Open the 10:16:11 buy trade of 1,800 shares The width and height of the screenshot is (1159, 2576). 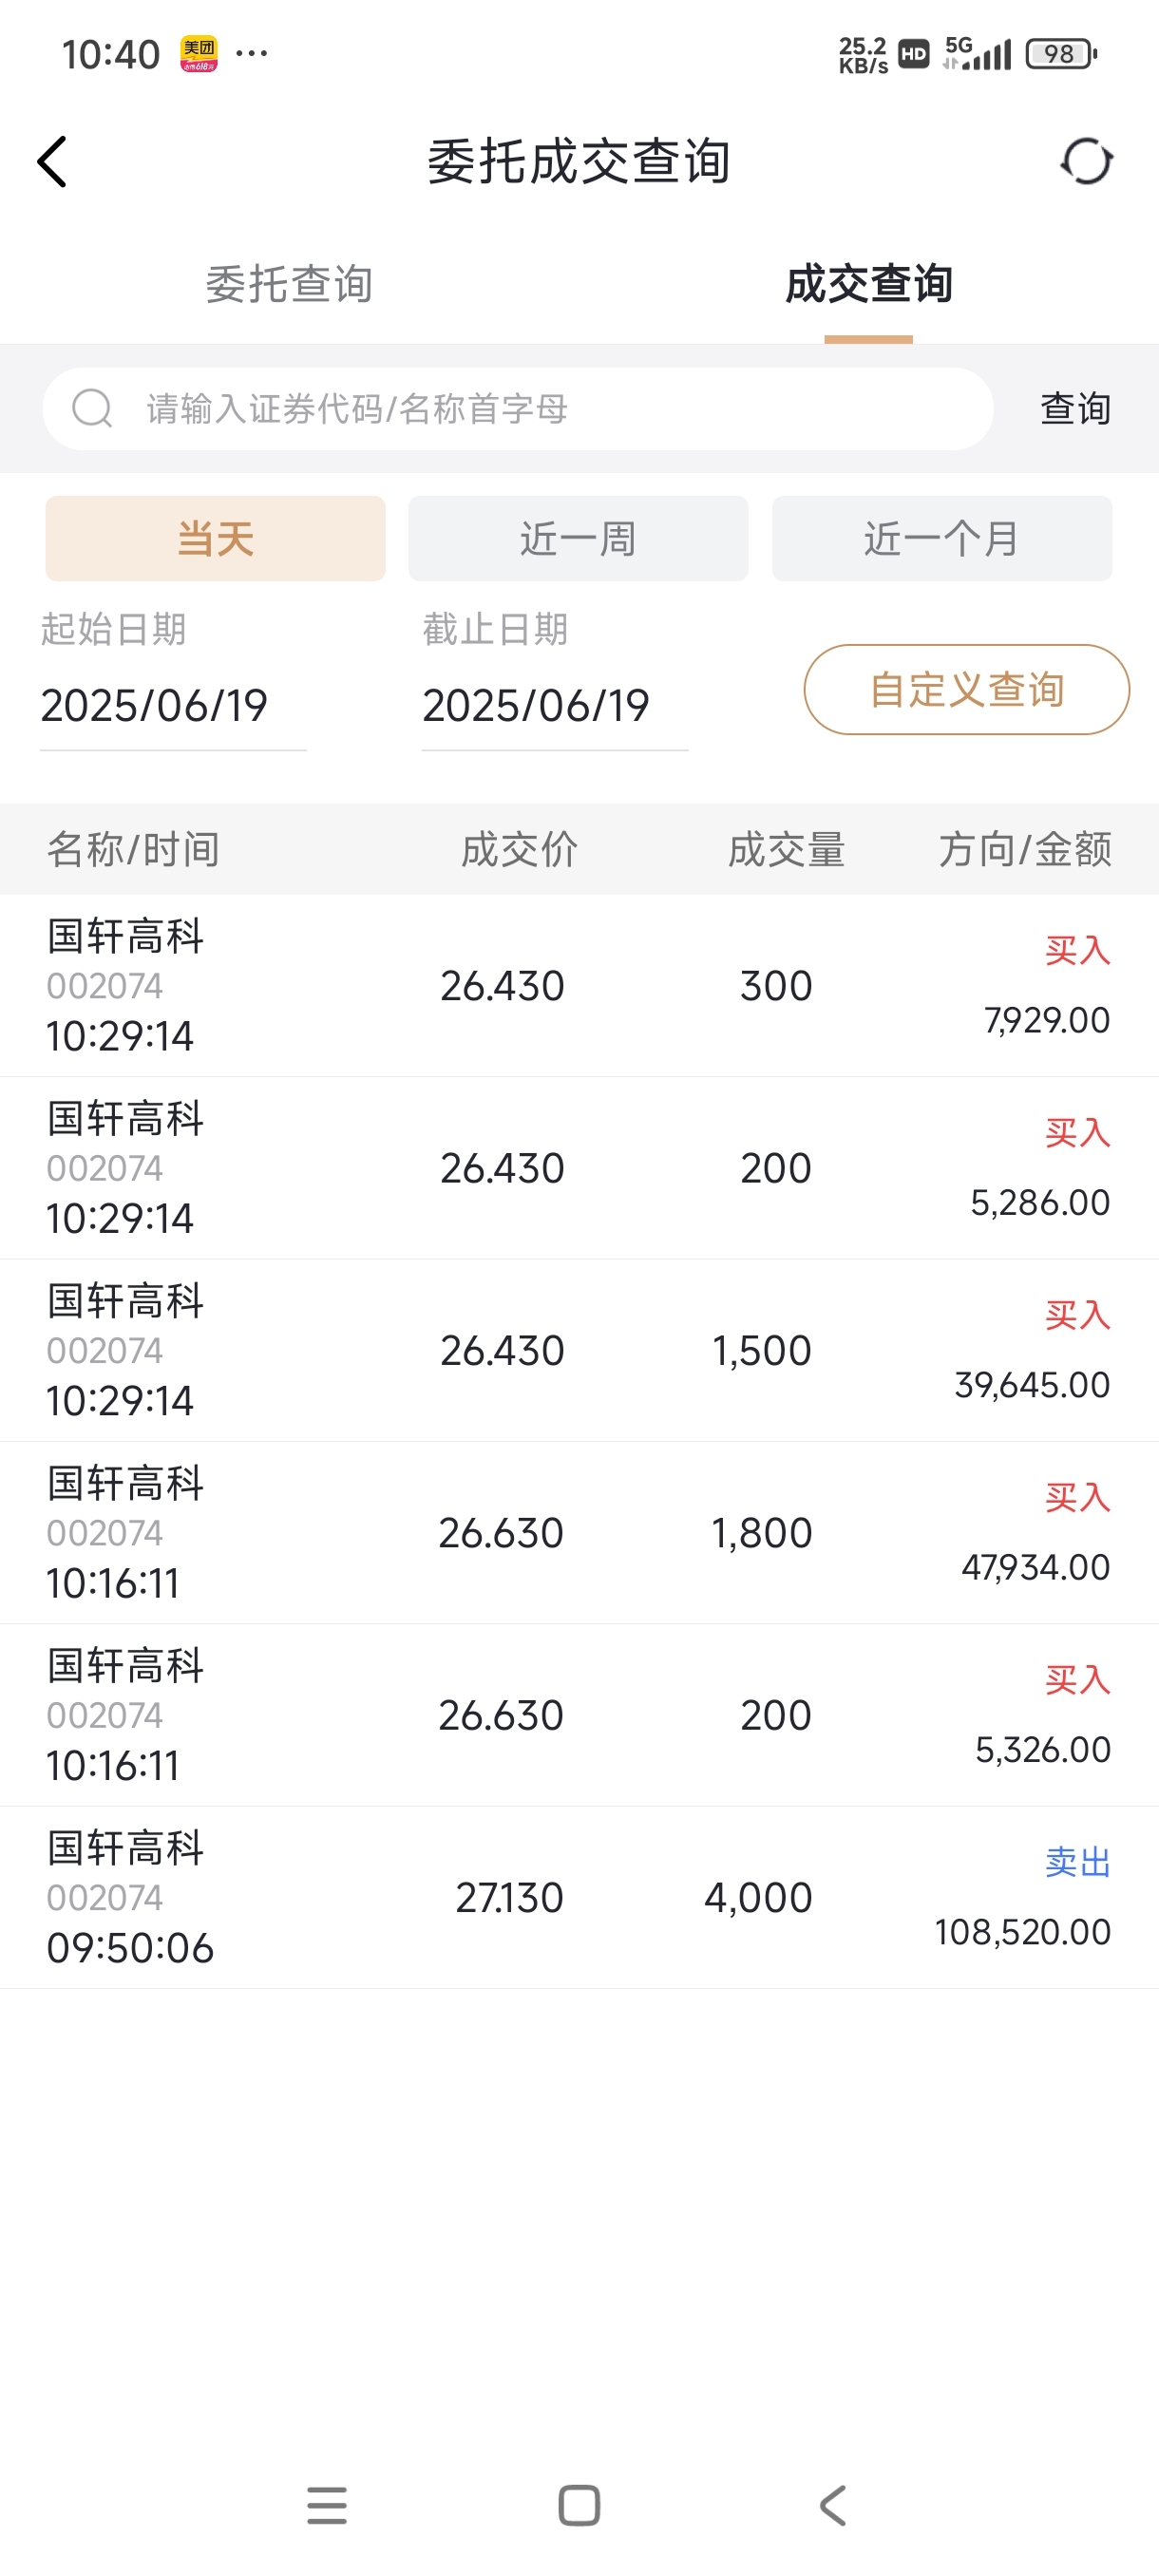(579, 1533)
